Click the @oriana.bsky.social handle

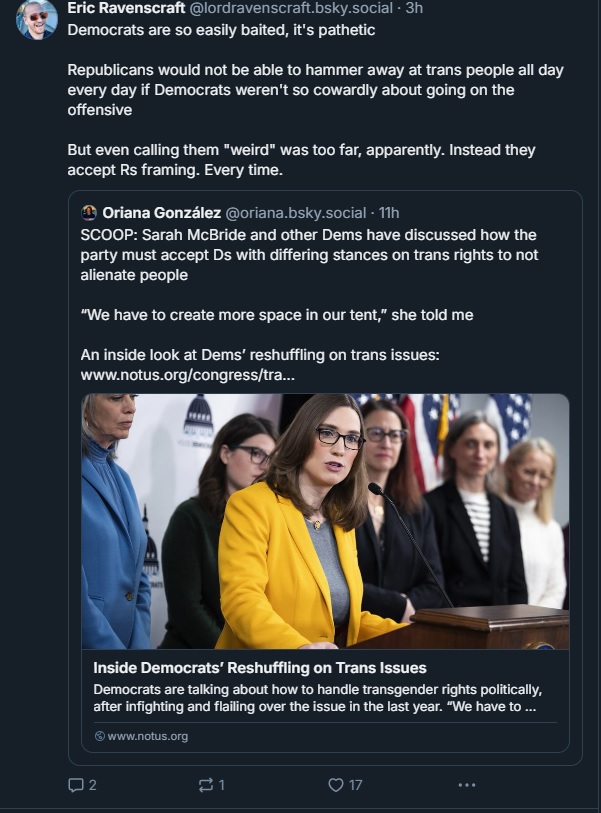296,212
